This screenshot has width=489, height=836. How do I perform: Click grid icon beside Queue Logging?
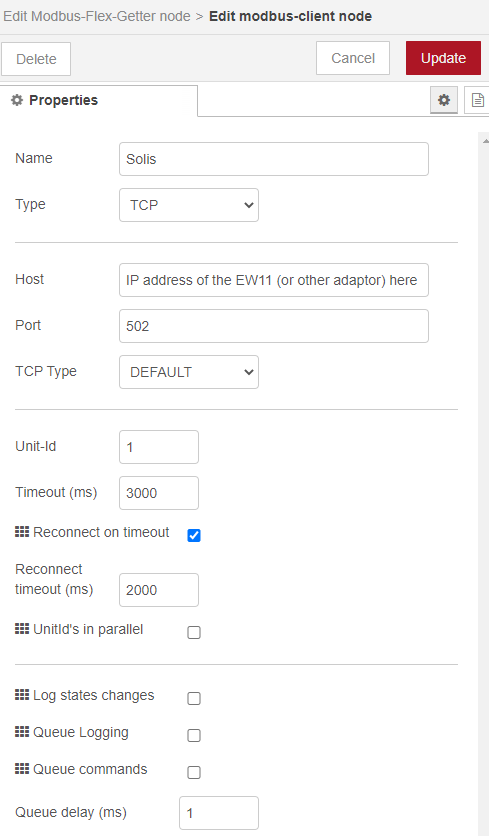(22, 732)
